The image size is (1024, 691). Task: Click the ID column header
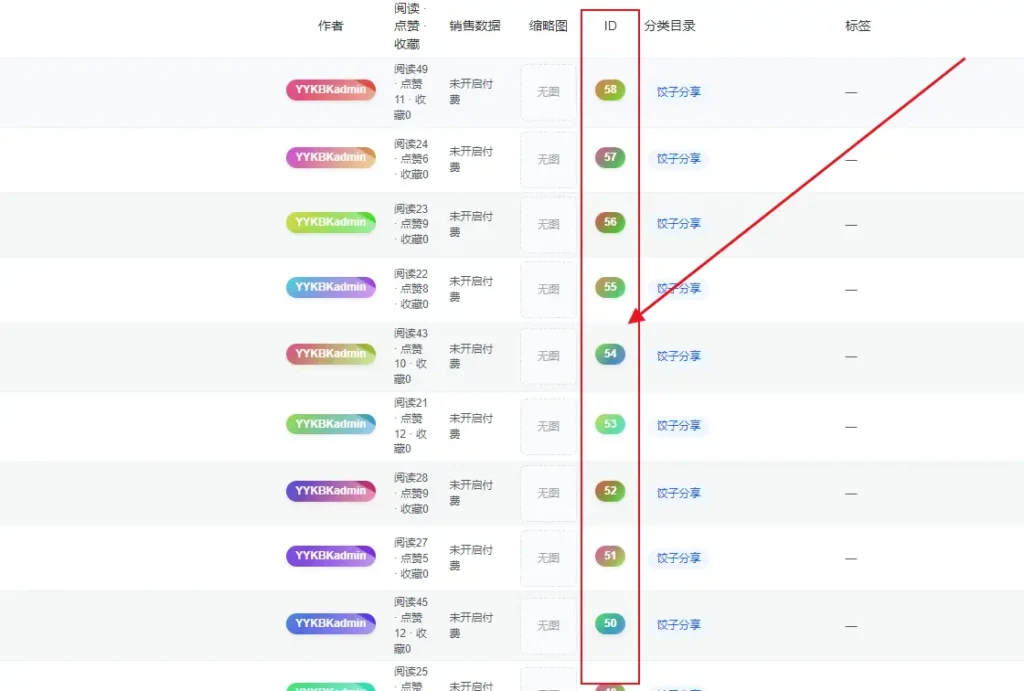tap(608, 27)
